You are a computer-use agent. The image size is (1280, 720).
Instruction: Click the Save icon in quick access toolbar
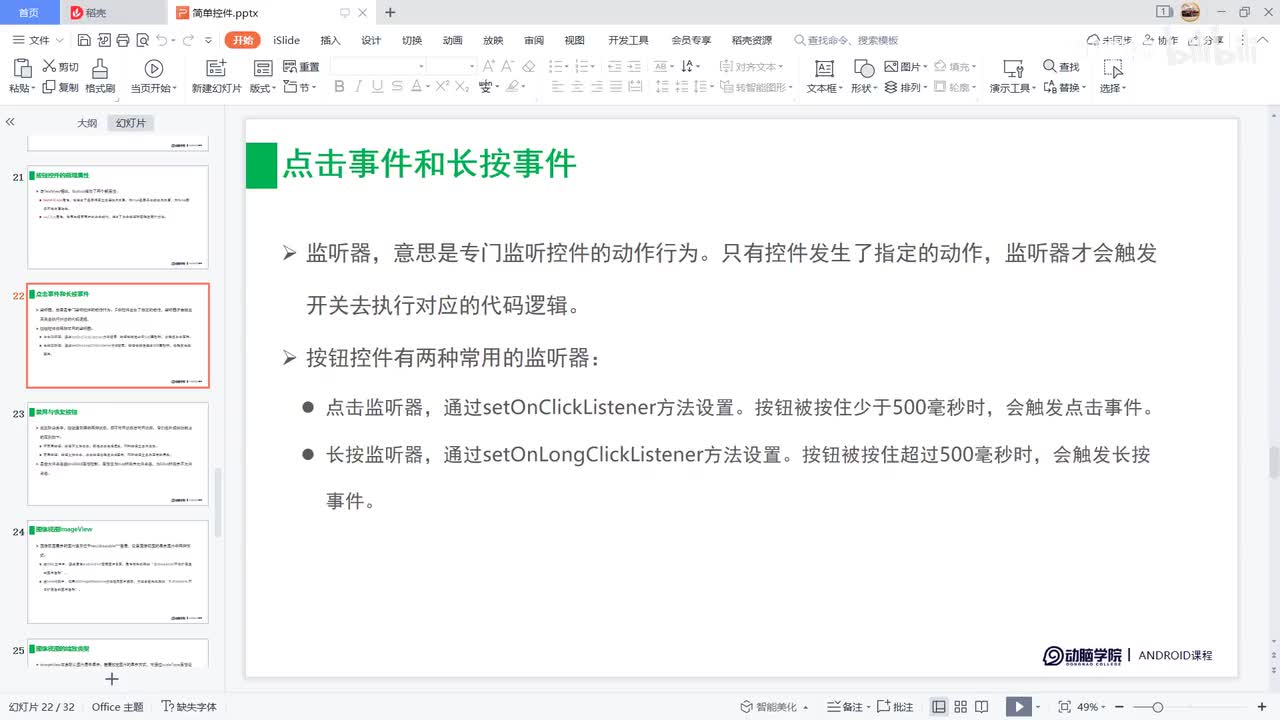84,40
